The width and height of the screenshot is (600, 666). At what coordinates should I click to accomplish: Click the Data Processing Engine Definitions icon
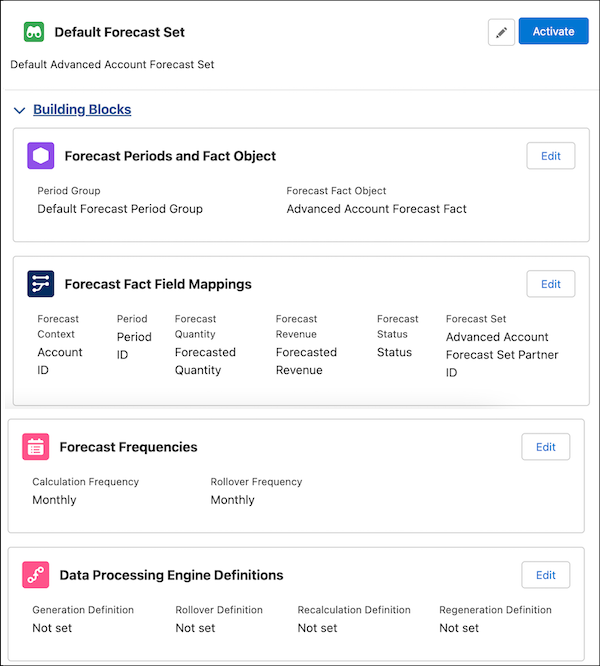[x=36, y=575]
